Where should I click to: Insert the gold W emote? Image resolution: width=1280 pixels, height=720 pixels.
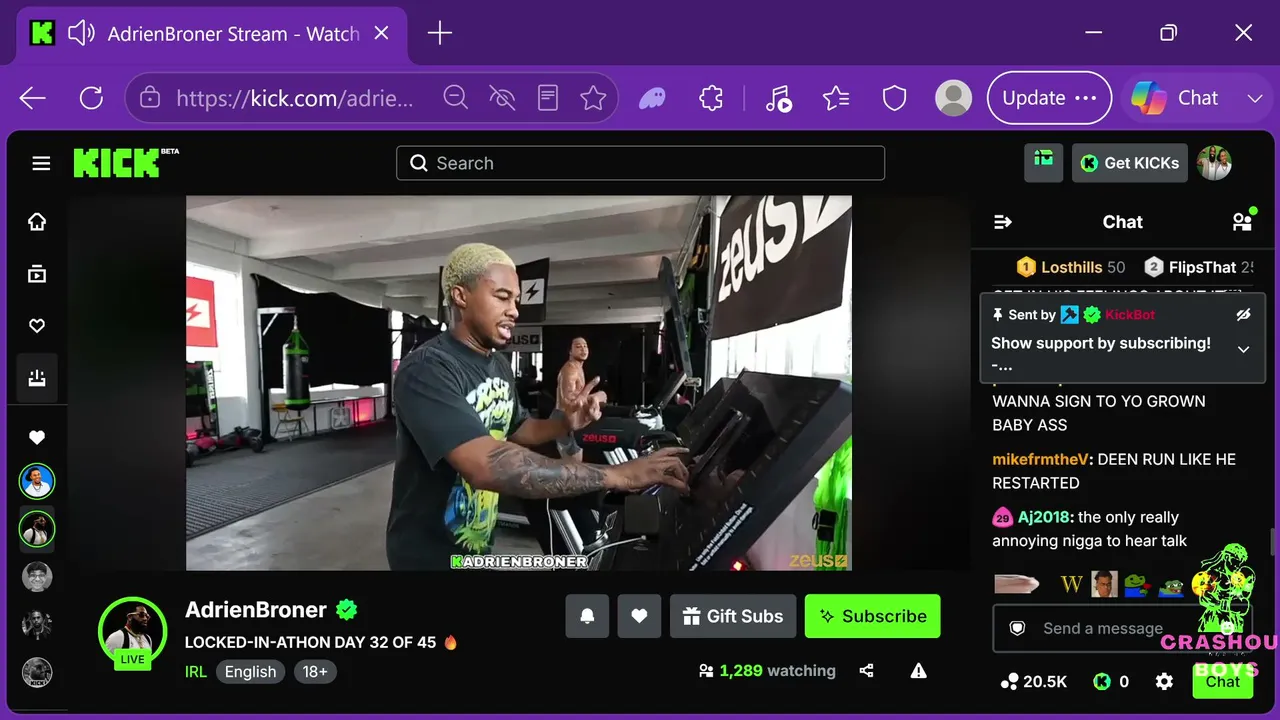(x=1072, y=584)
